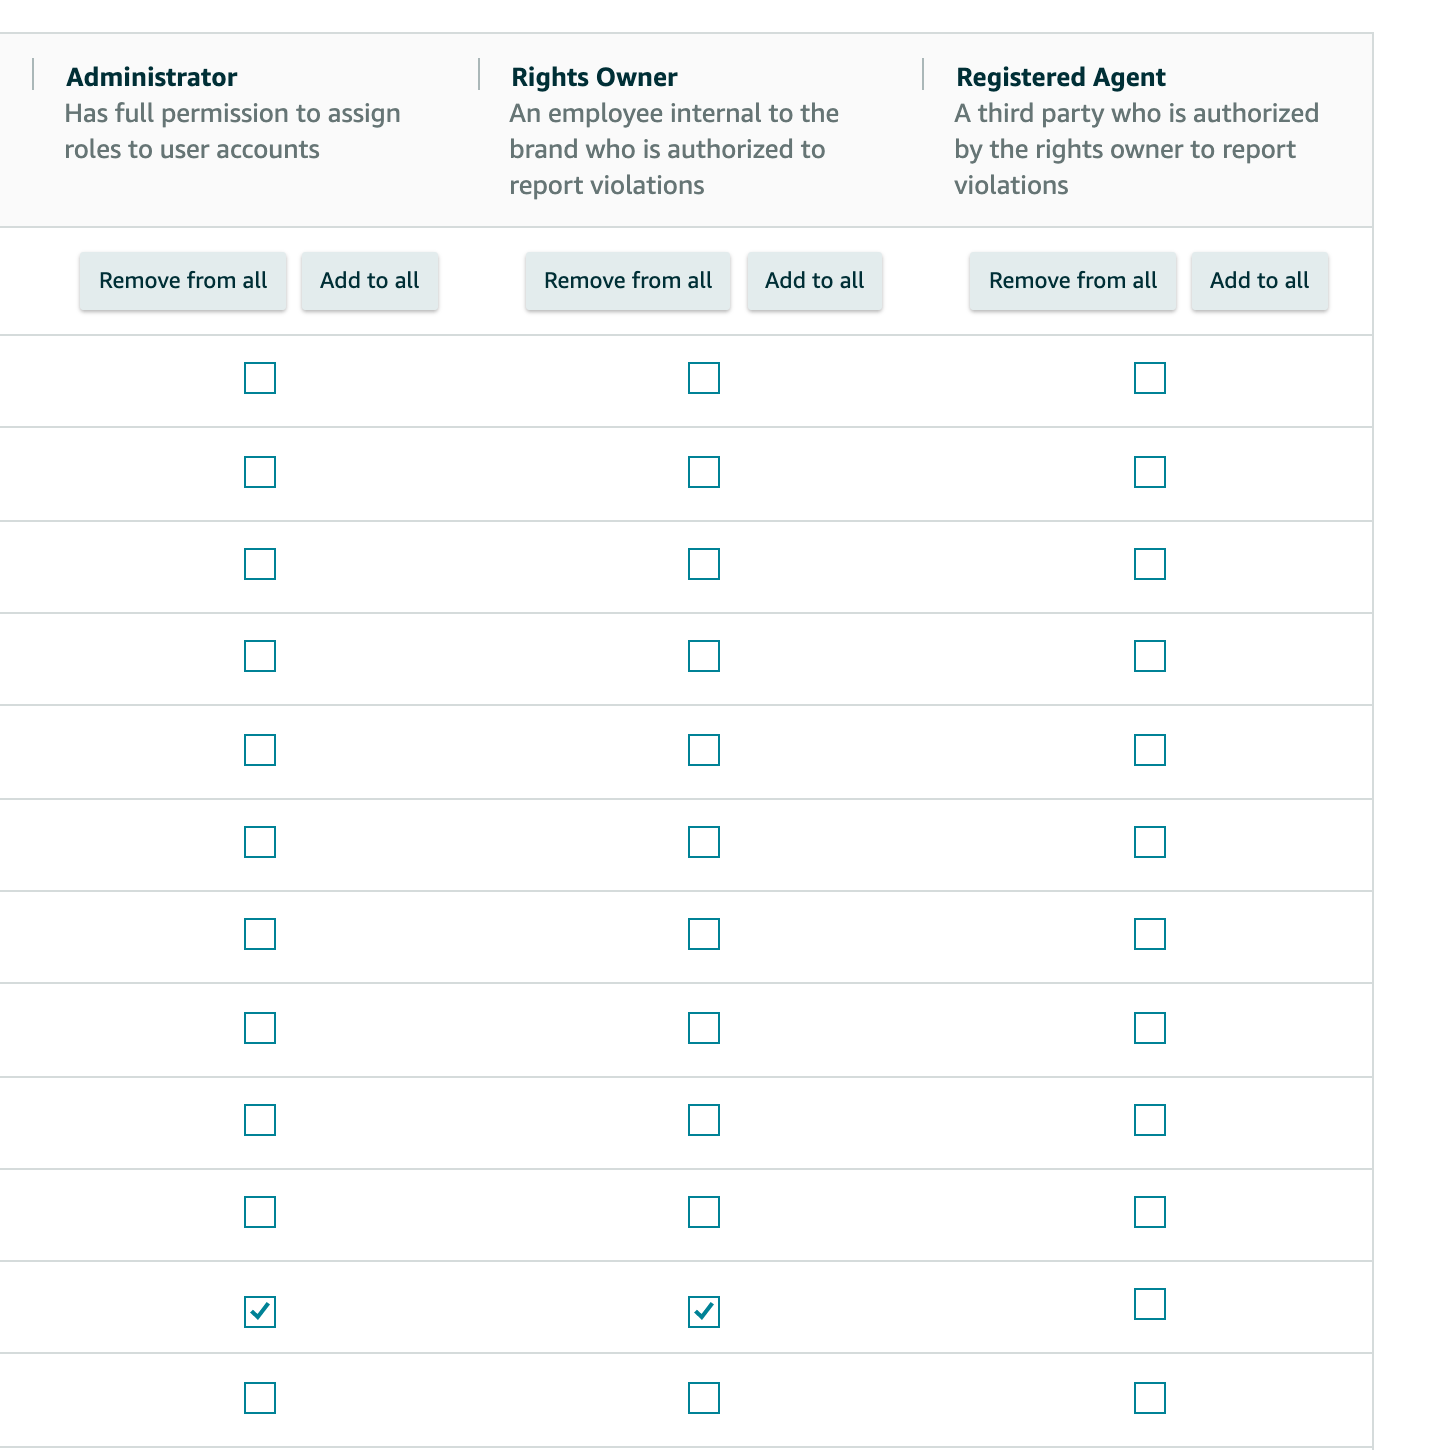Check first row Administrator checkbox
This screenshot has width=1446, height=1450.
[260, 378]
